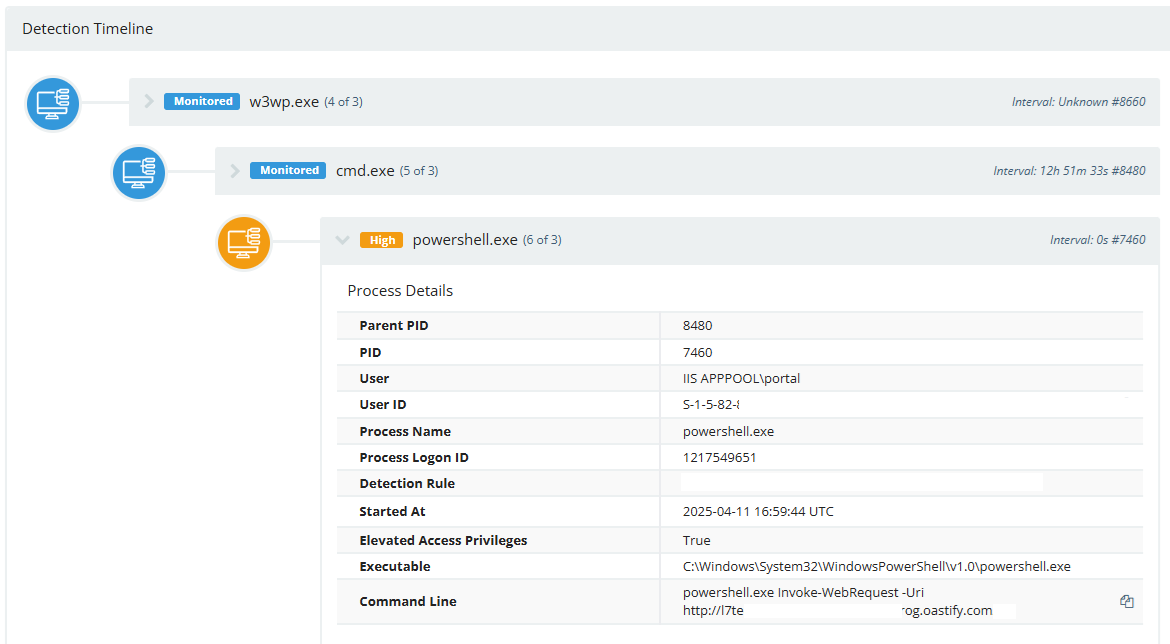Viewport: 1170px width, 644px height.
Task: Click the Monitored badge on w3wp.exe
Action: [202, 101]
